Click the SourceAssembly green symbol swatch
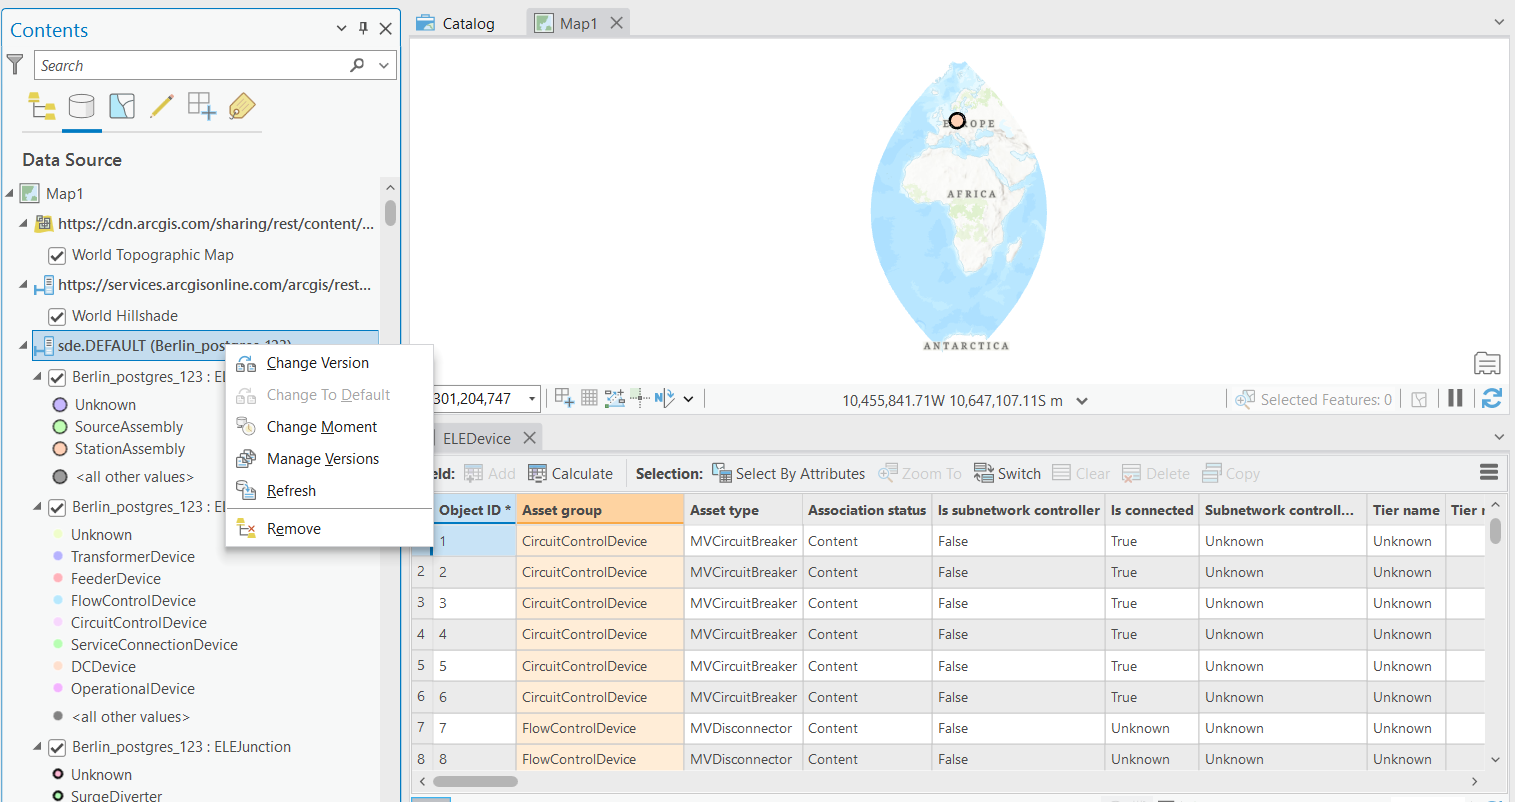The height and width of the screenshot is (802, 1515). 60,427
